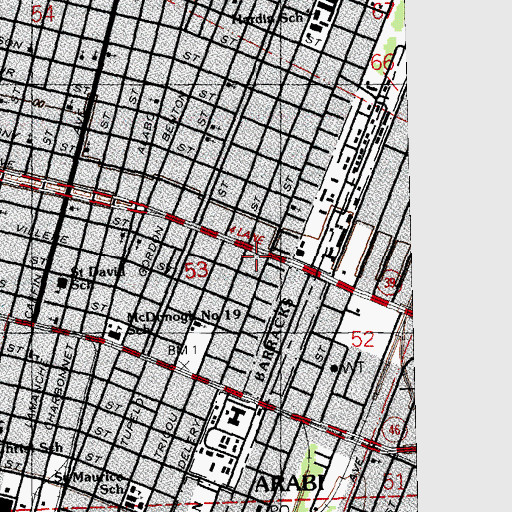Screen dimensions: 512x512
Task: Click the ALABO street label
Action: [x=146, y=133]
